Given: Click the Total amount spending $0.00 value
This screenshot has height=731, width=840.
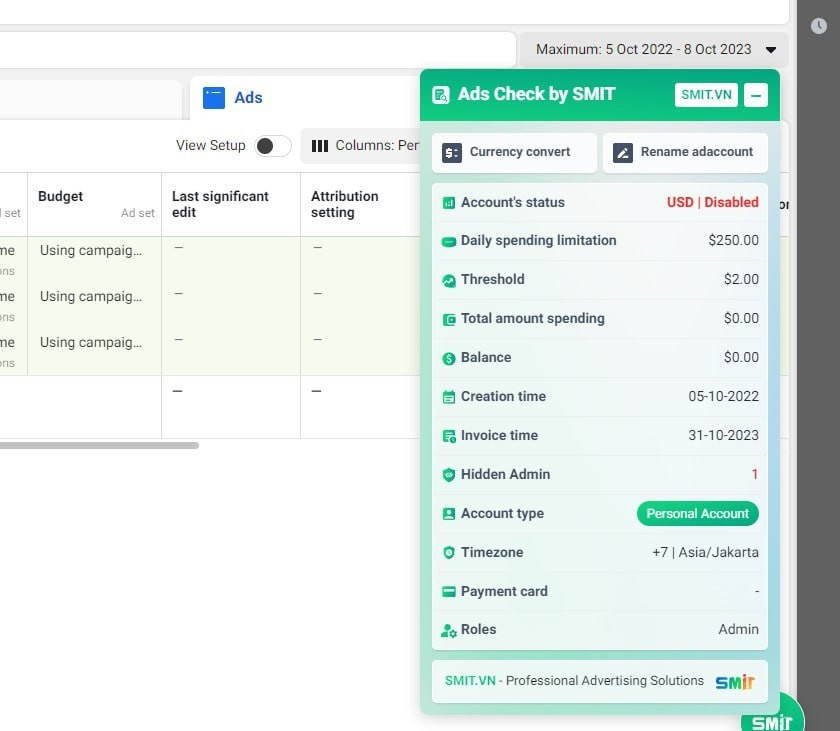Looking at the screenshot, I should 741,319.
